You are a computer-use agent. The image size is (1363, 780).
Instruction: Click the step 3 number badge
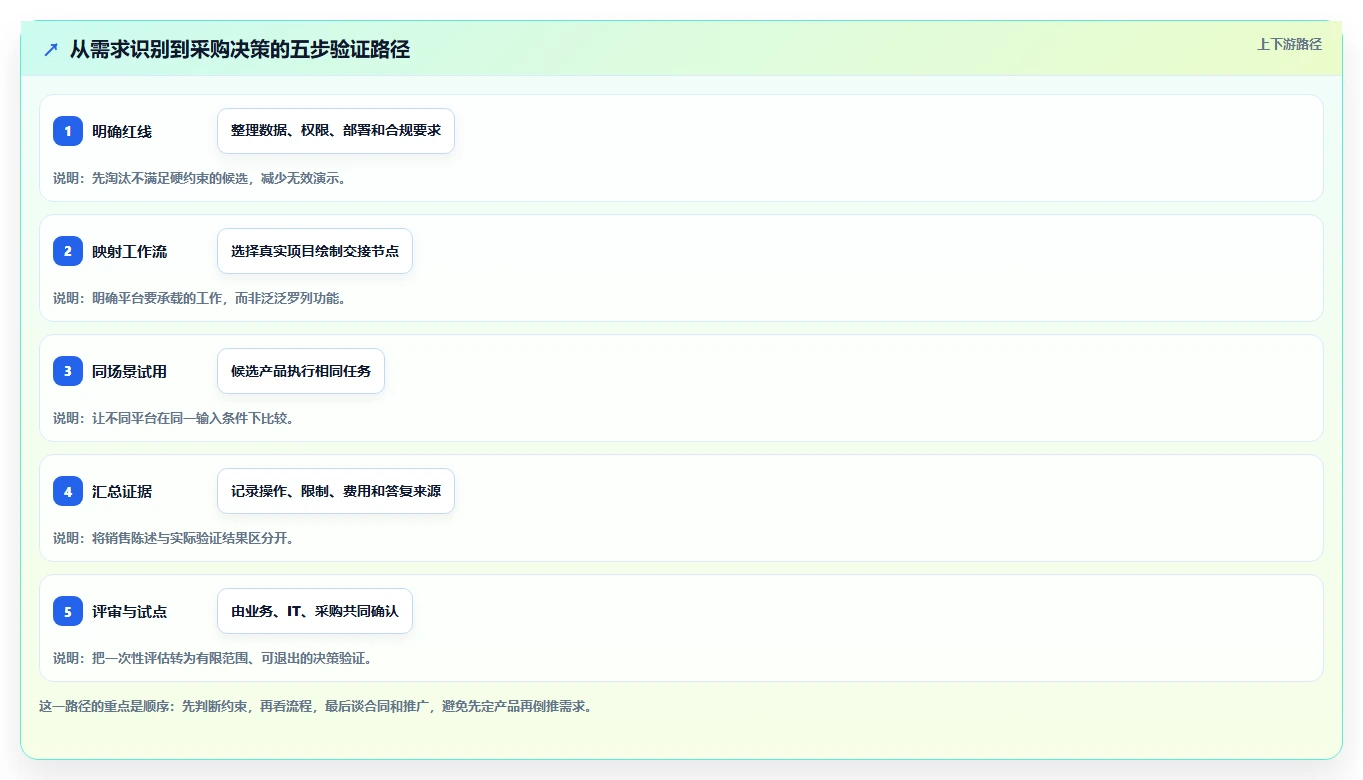68,371
